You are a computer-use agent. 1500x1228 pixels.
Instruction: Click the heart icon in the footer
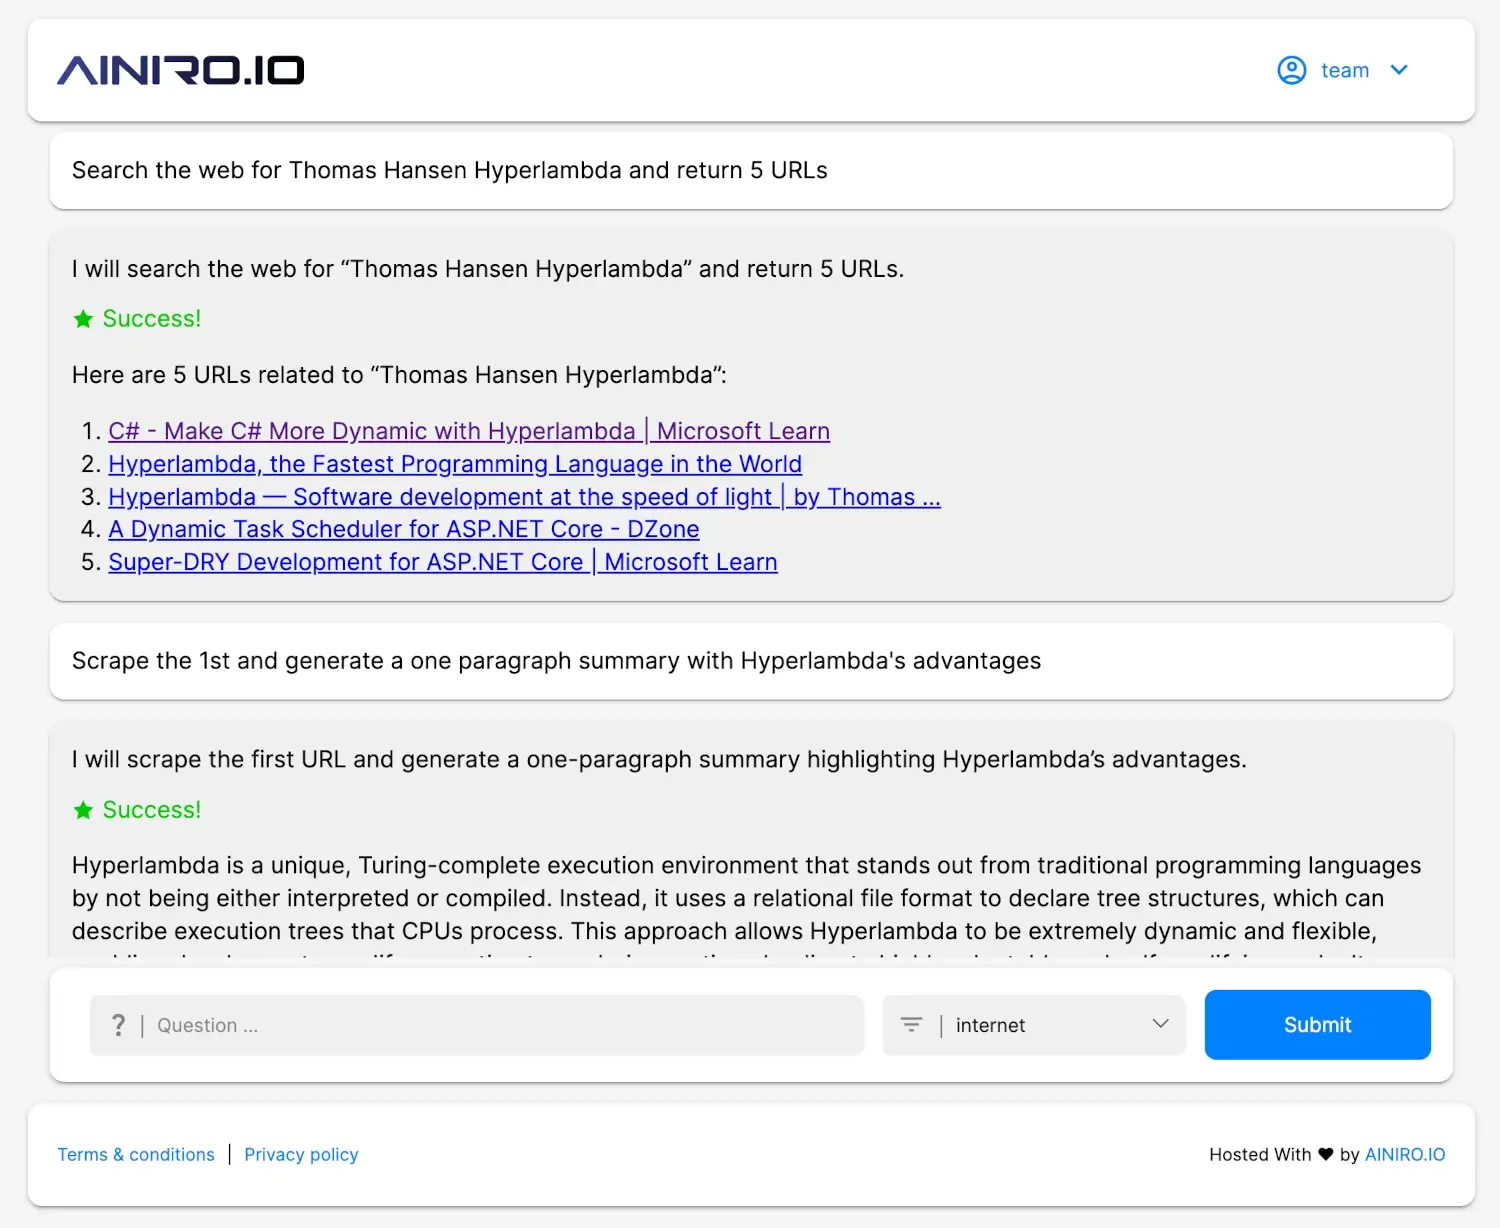coord(1325,1154)
